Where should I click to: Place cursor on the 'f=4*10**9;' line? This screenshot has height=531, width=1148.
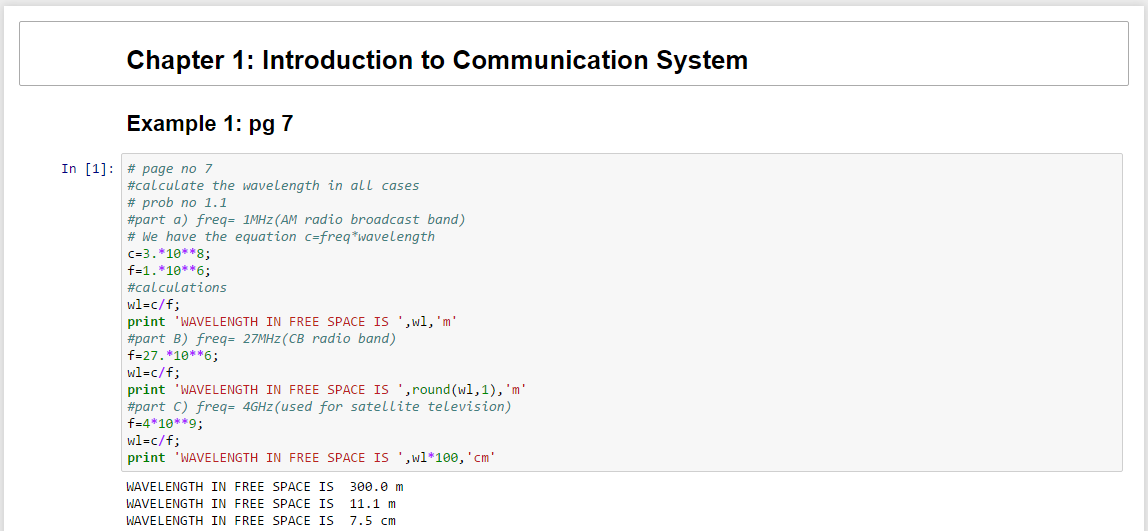coord(165,424)
